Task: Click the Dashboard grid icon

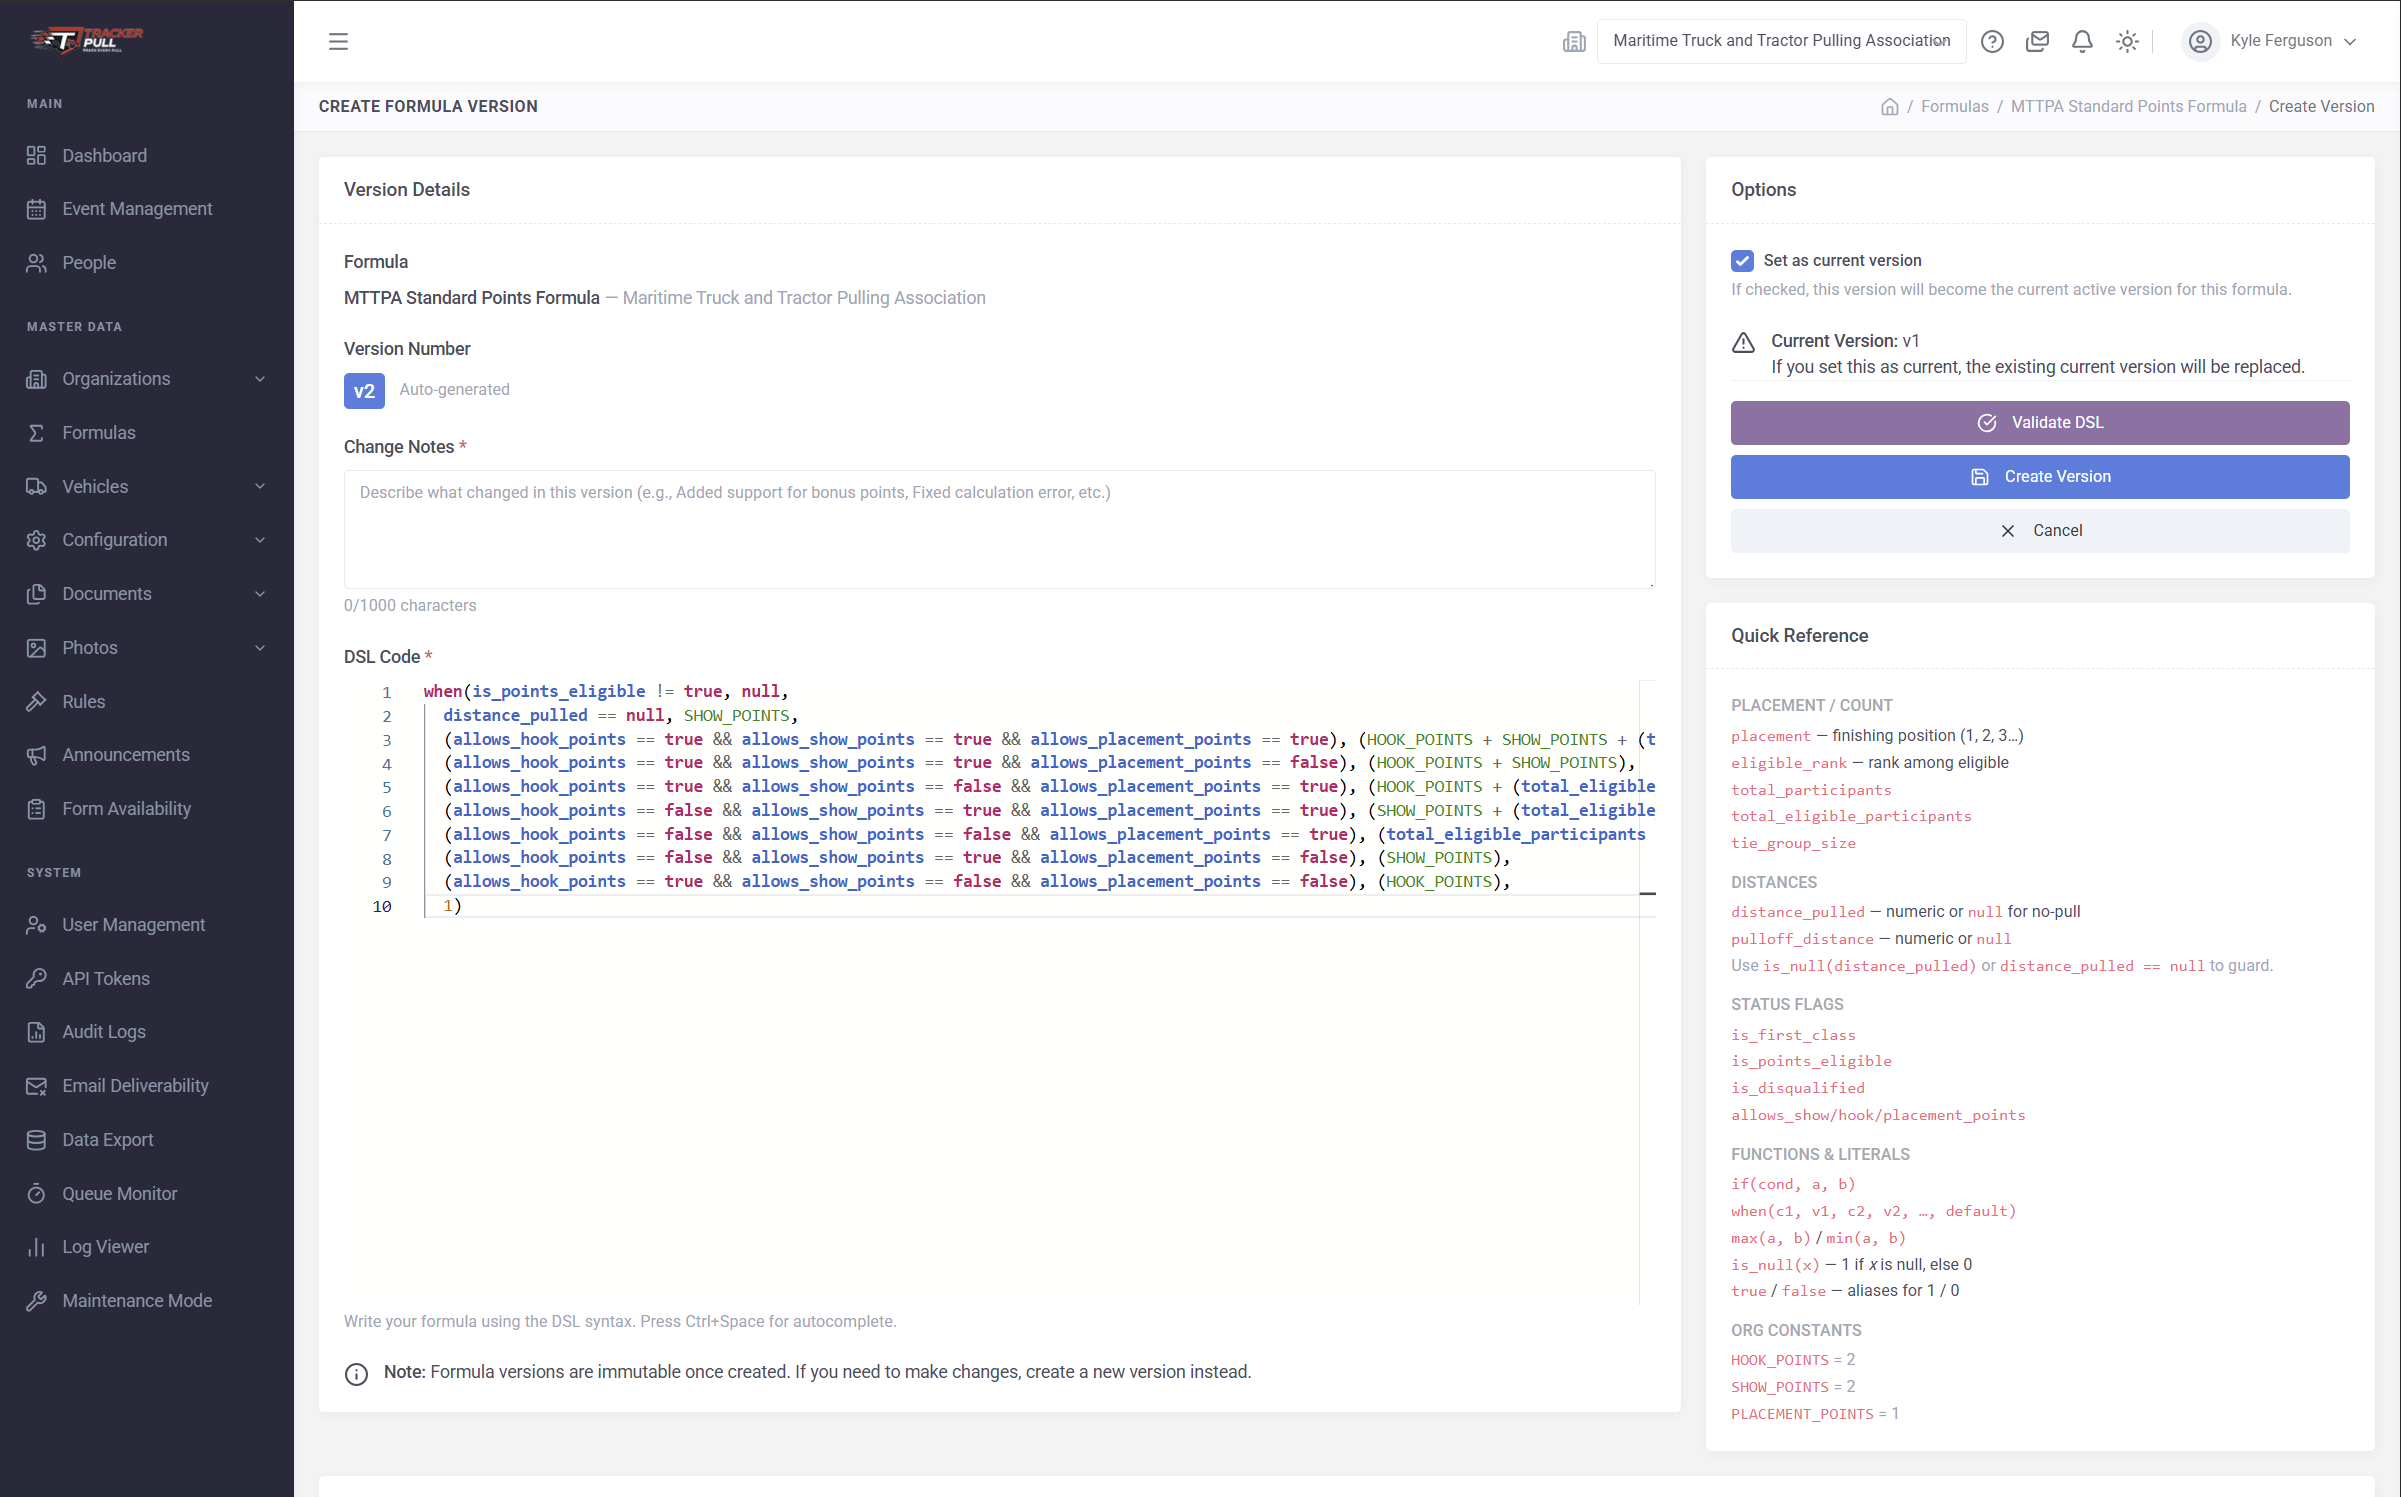Action: pyautogui.click(x=37, y=155)
